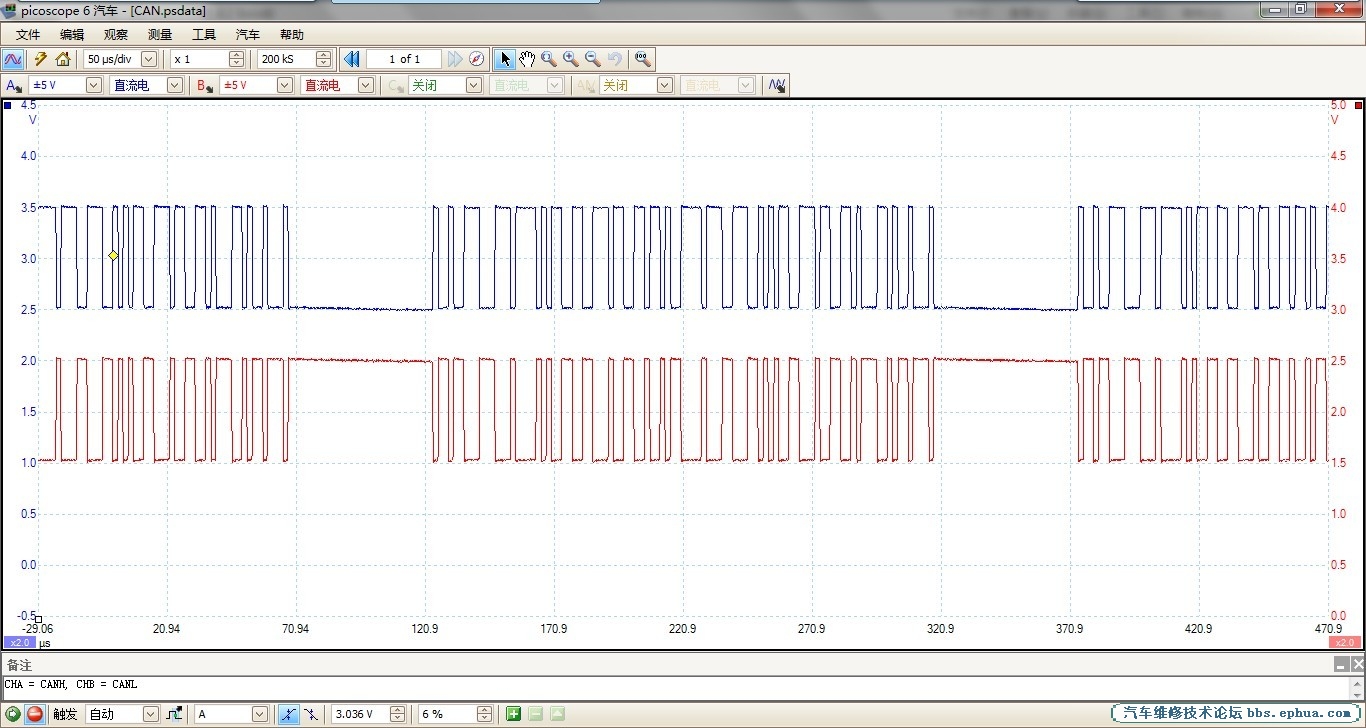Click the 200 kS samples stepper arrows
Screen dimensions: 1366x728
pos(323,59)
